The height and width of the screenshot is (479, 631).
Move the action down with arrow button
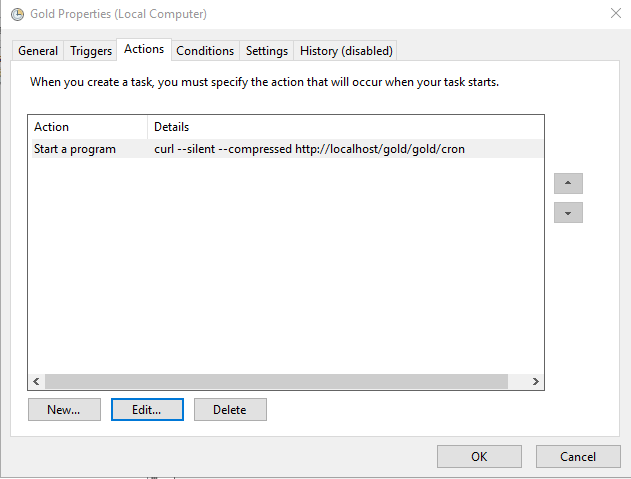click(x=568, y=213)
